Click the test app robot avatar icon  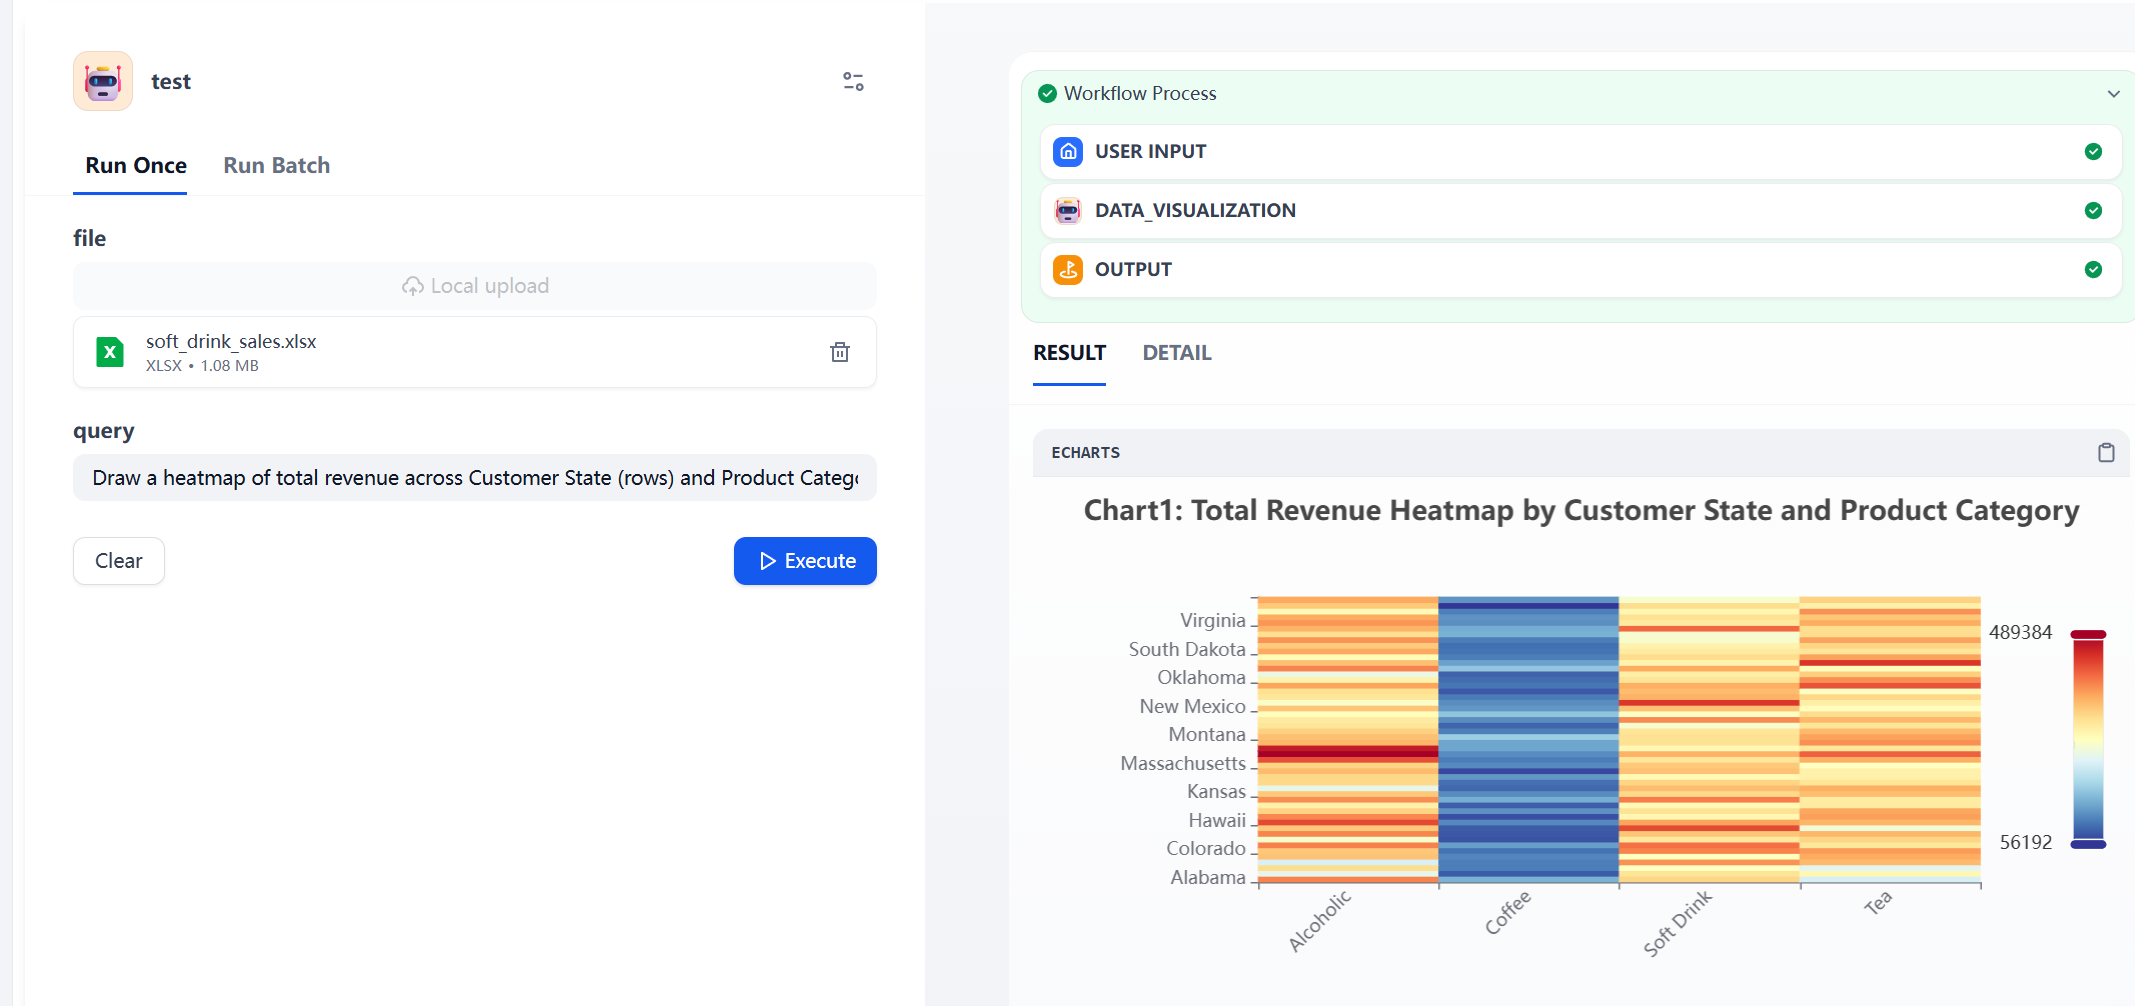point(103,81)
